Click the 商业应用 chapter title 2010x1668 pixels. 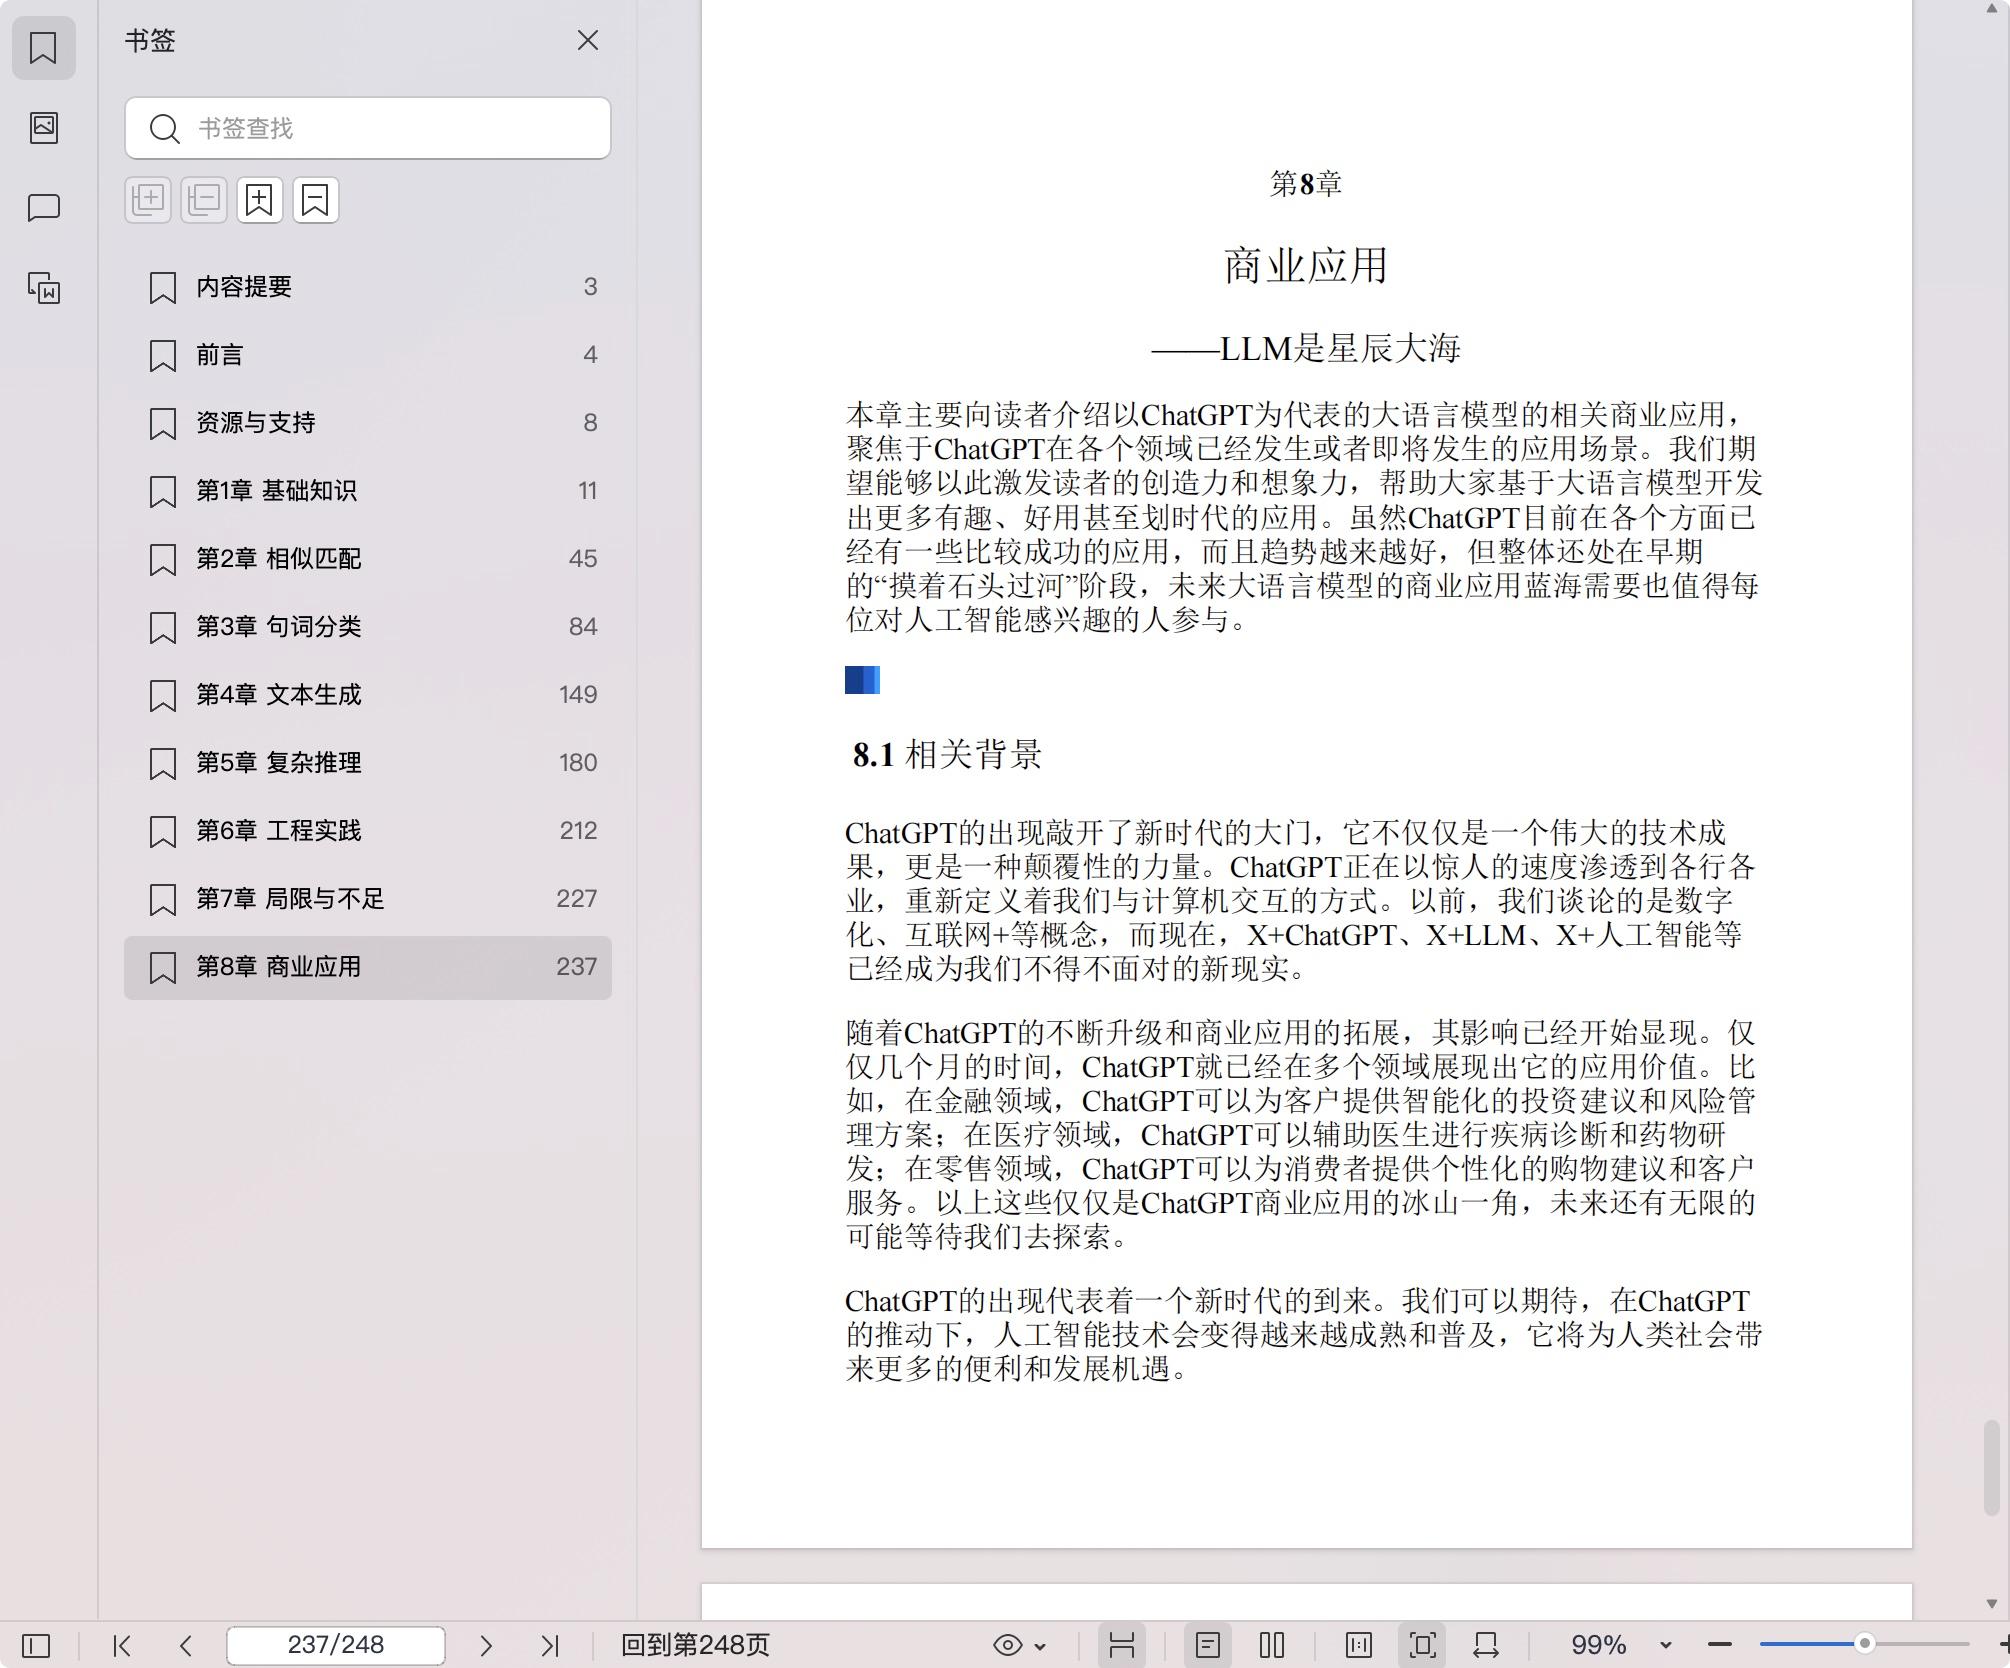point(1306,266)
